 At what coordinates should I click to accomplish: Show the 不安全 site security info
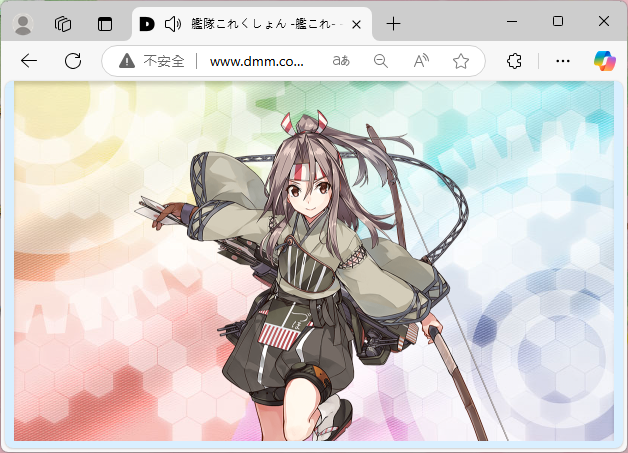(x=152, y=61)
